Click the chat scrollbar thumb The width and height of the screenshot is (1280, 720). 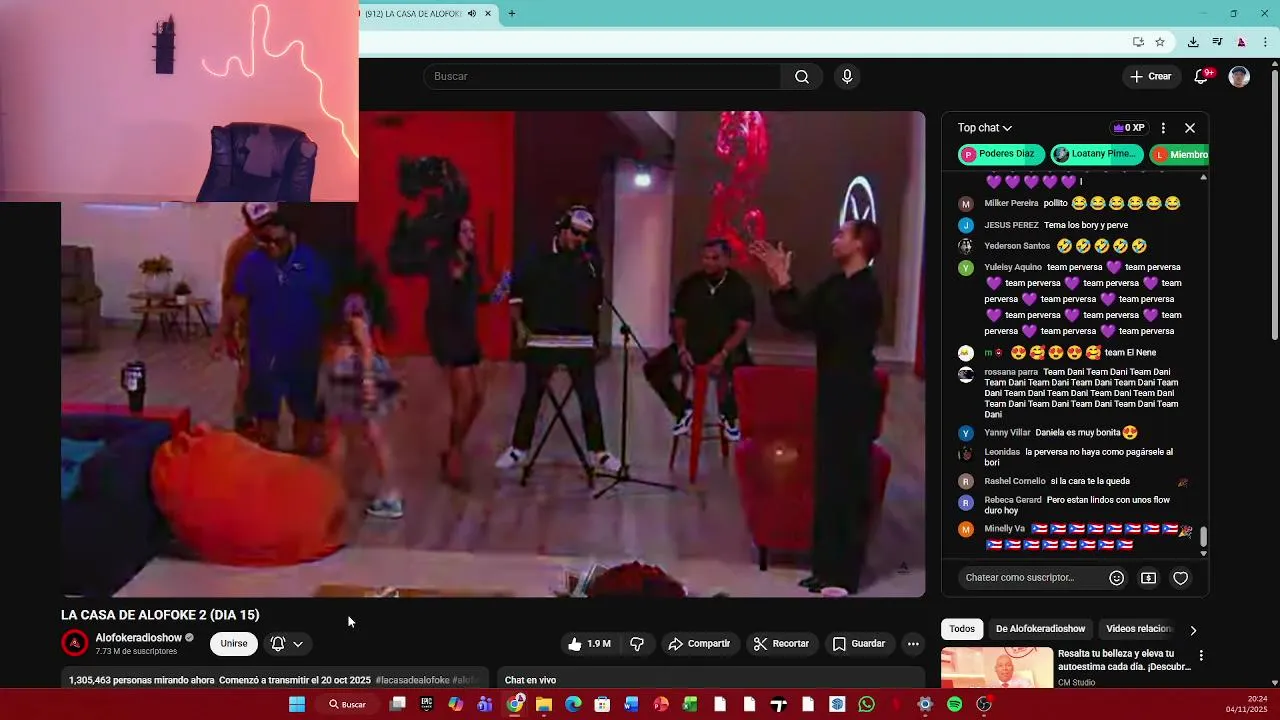tap(1203, 537)
